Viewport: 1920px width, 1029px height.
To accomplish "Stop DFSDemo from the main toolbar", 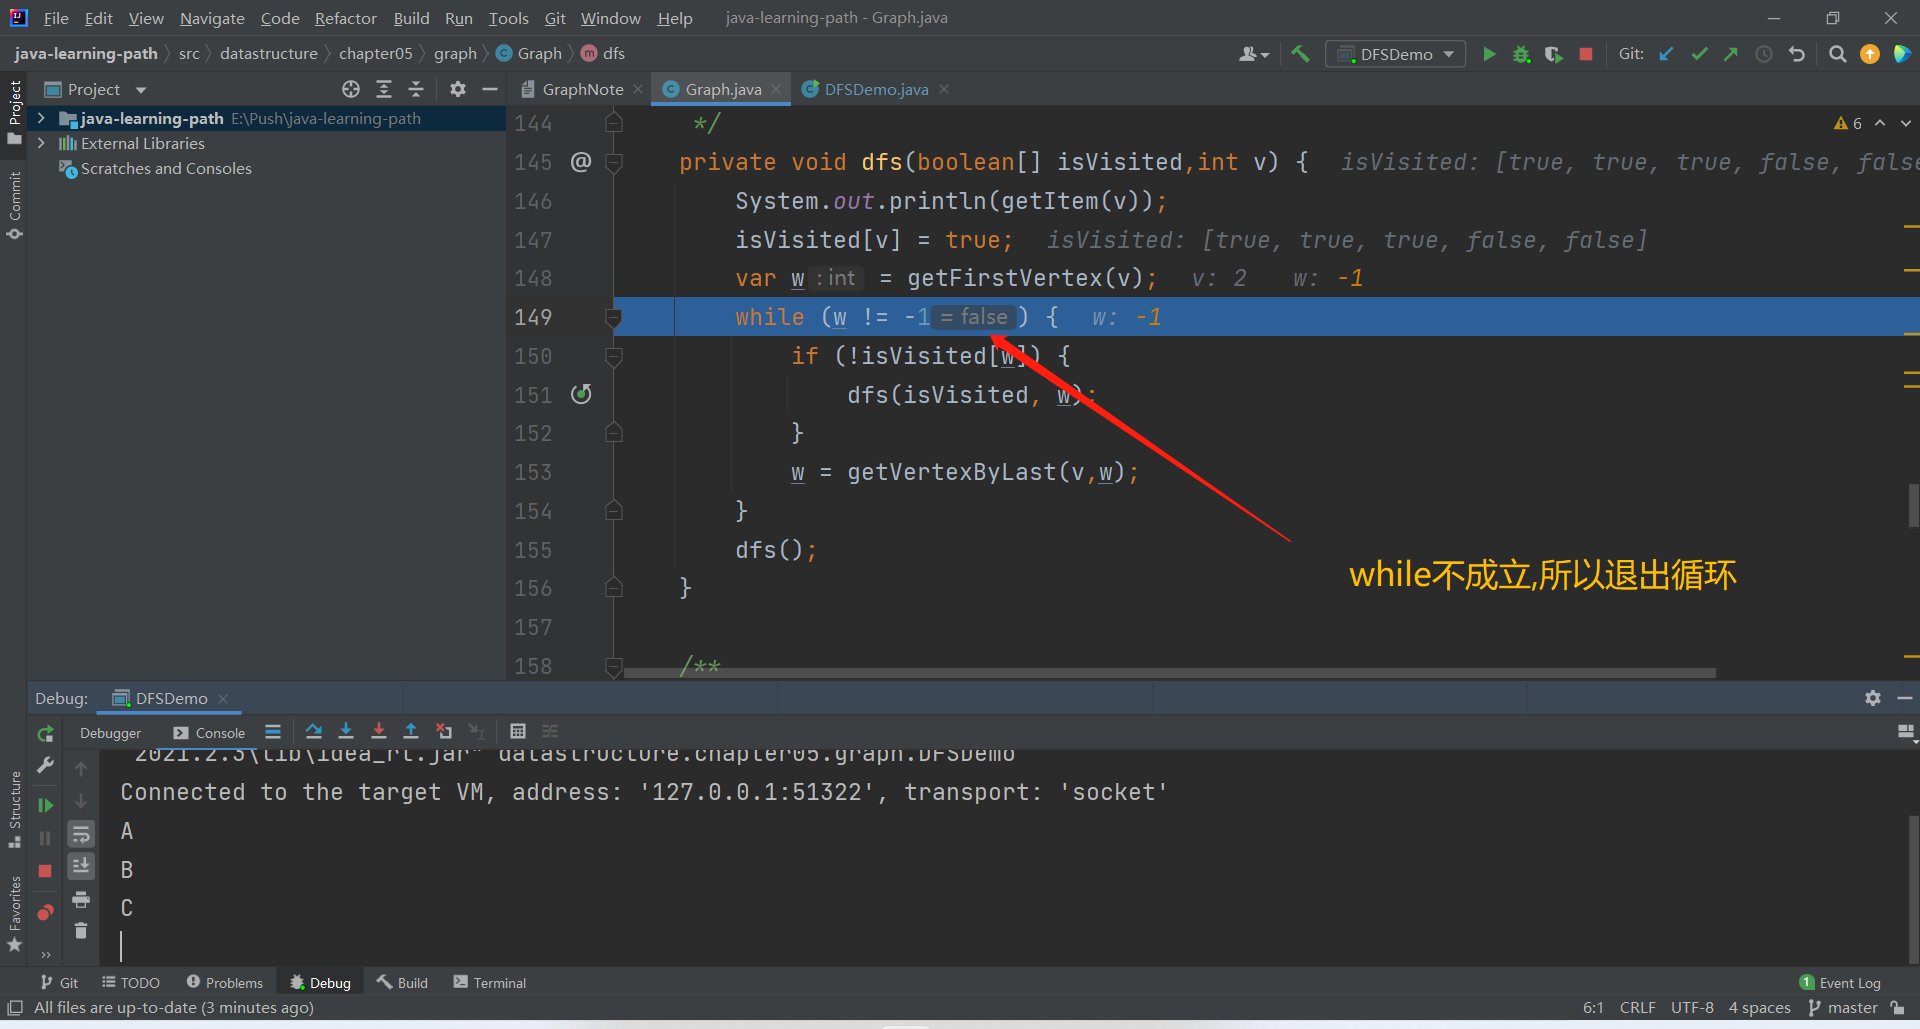I will (x=1586, y=54).
